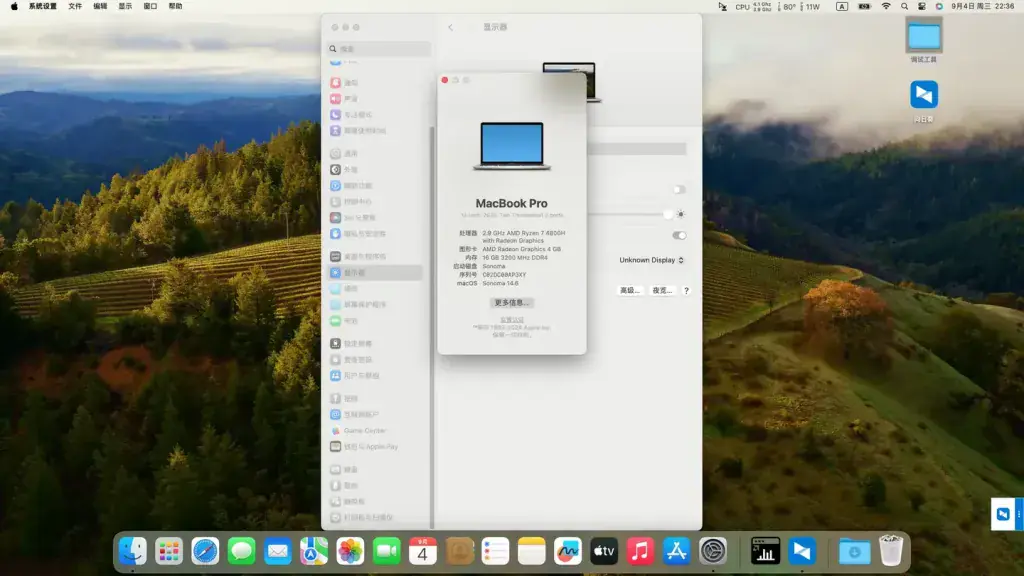Open the 声音 (Sound) settings pane
Image resolution: width=1024 pixels, height=576 pixels.
pos(351,99)
